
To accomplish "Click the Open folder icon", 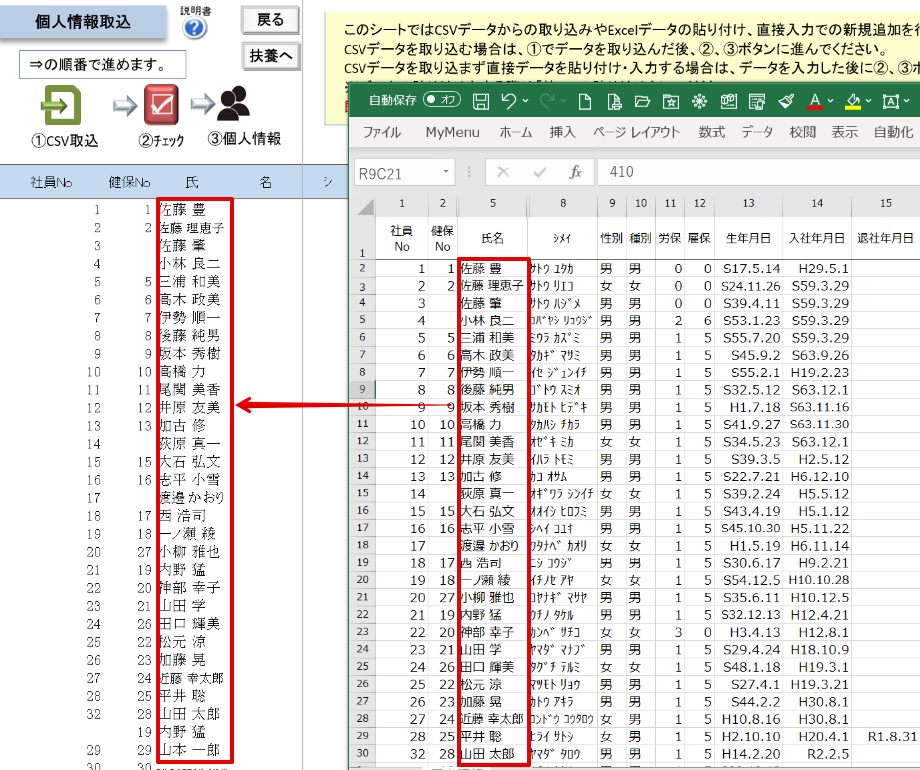I will pyautogui.click(x=642, y=102).
